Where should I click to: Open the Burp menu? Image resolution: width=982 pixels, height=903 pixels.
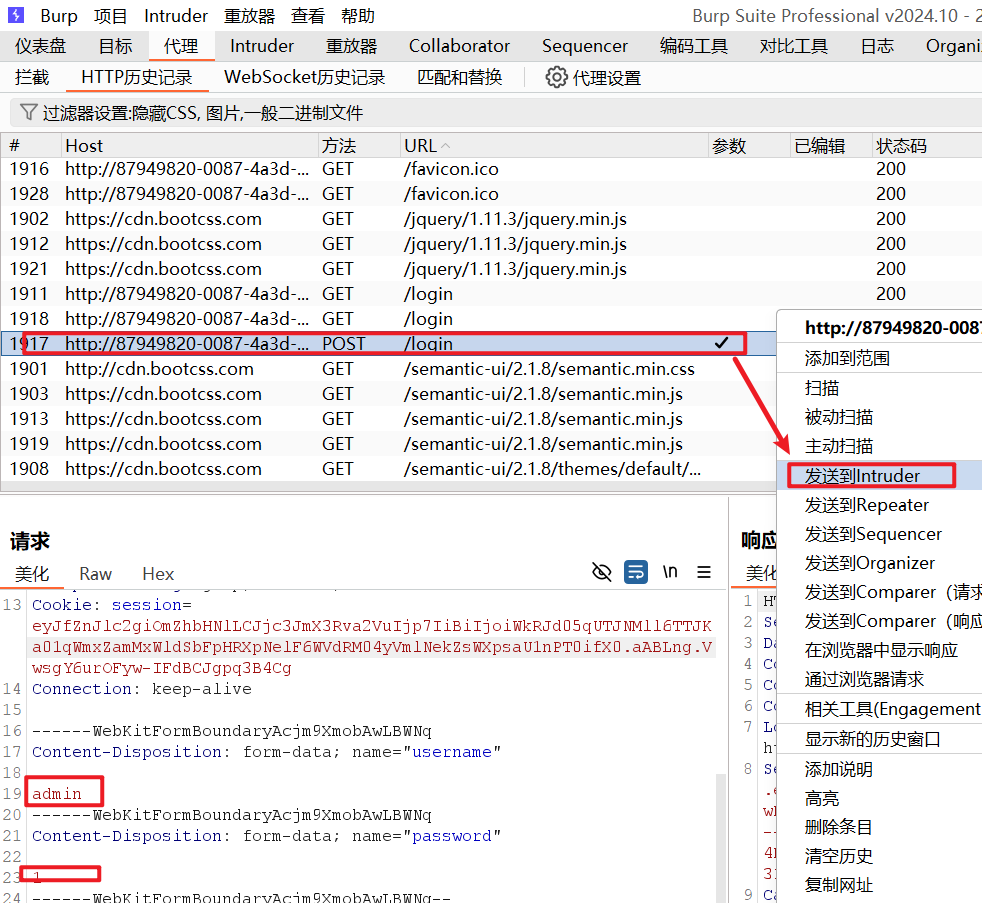59,16
